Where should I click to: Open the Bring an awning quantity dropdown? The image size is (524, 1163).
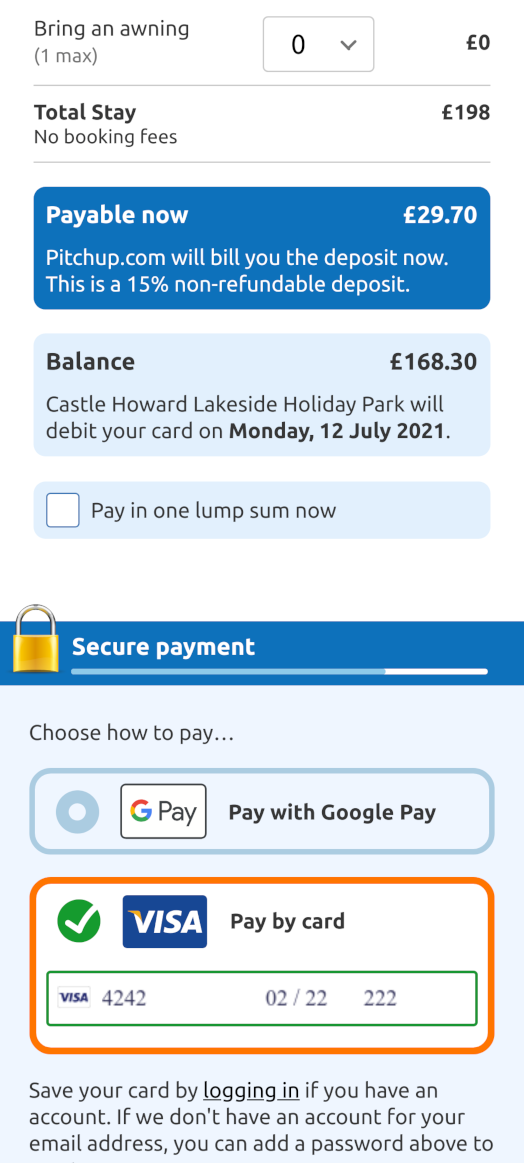click(x=318, y=45)
